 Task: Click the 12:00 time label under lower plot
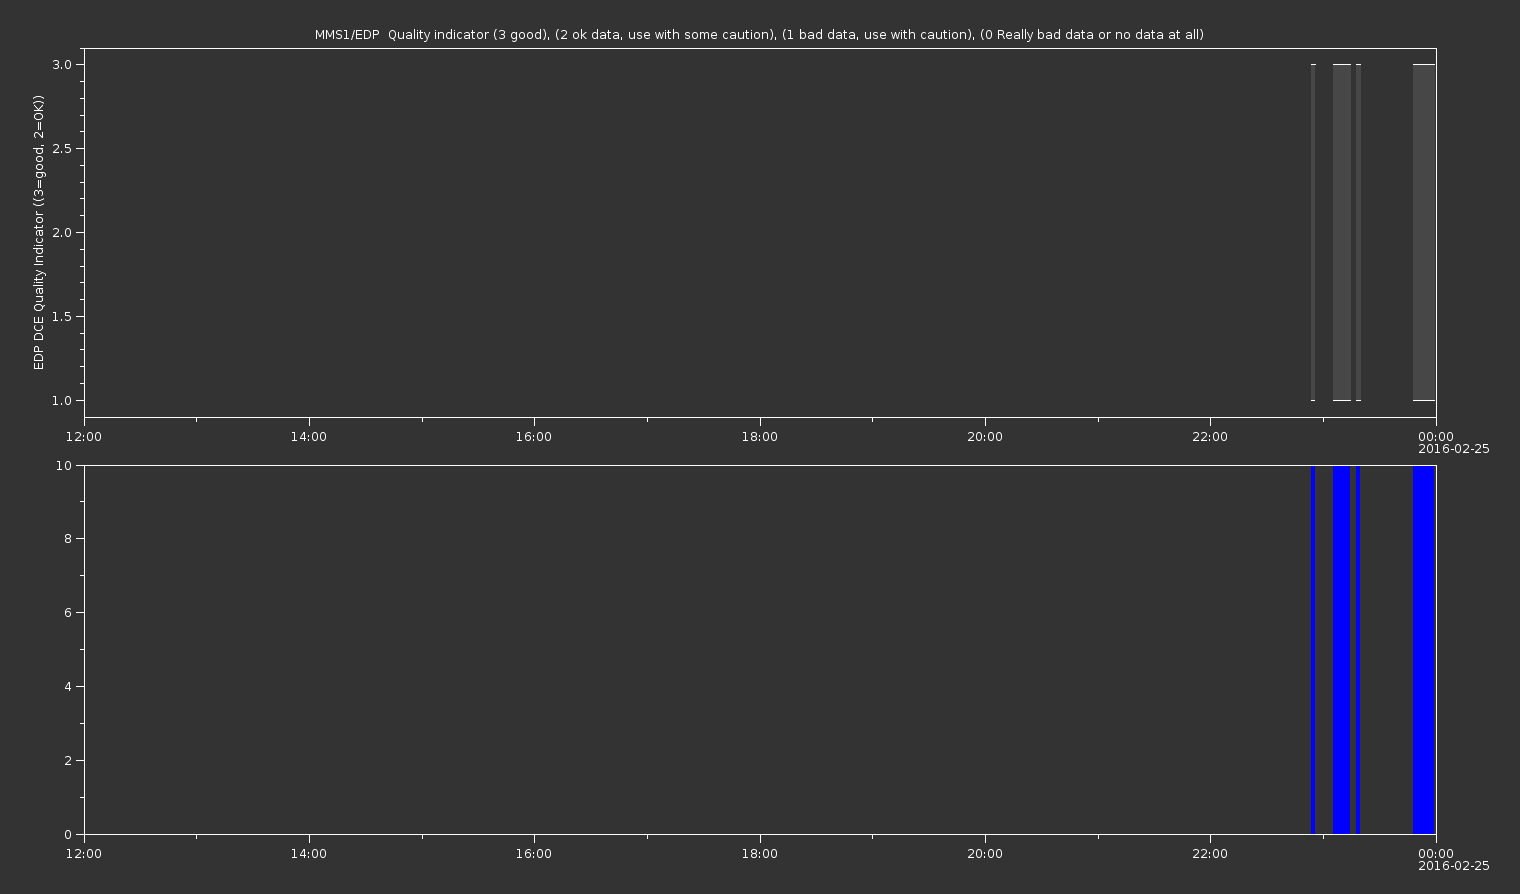[84, 853]
